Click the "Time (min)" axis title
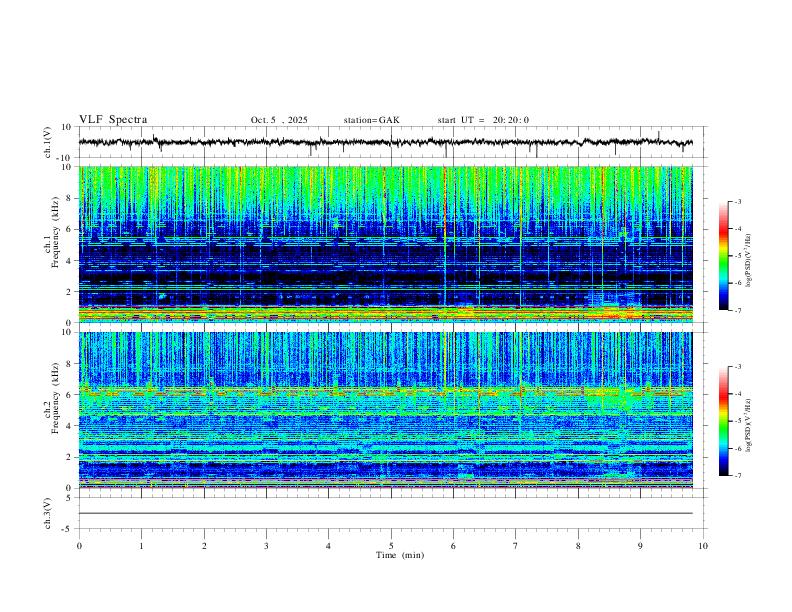Screen dimensions: 792x612 pos(400,555)
